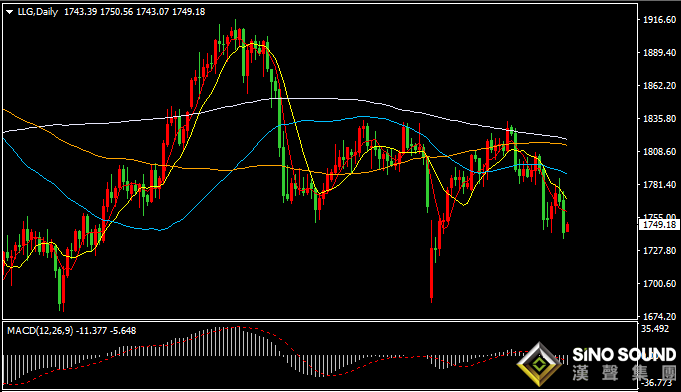This screenshot has width=681, height=392.
Task: Click the yellow moving average line peak
Action: (253, 43)
